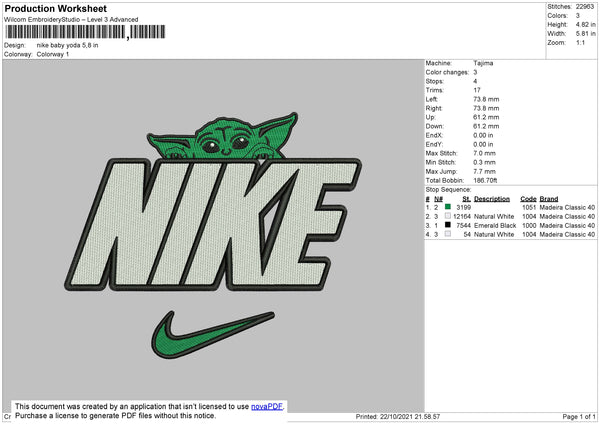Viewport: 600px width, 424px height.
Task: Click the 'Brand' column header
Action: (549, 199)
